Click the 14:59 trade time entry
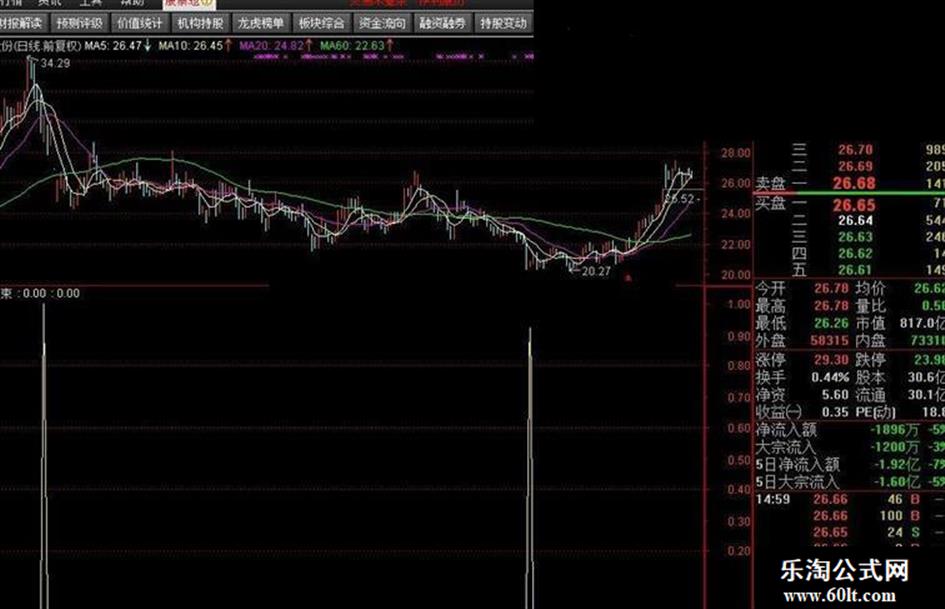 pyautogui.click(x=773, y=499)
